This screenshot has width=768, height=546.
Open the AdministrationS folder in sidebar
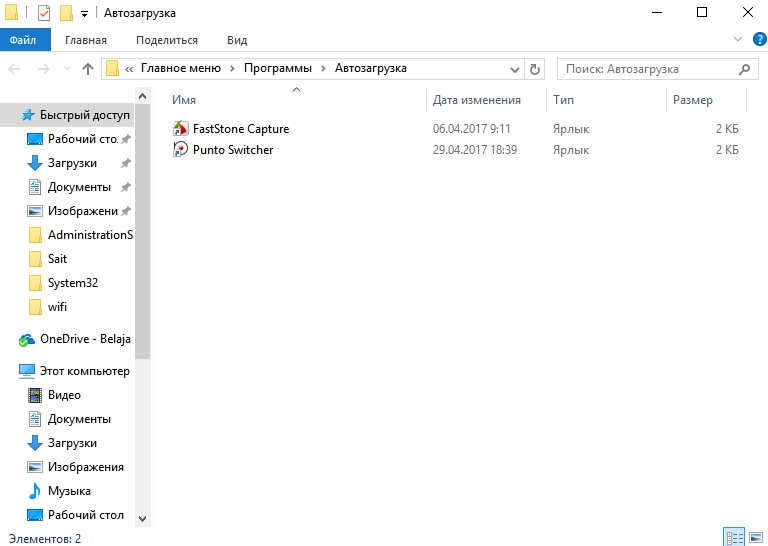[x=80, y=235]
